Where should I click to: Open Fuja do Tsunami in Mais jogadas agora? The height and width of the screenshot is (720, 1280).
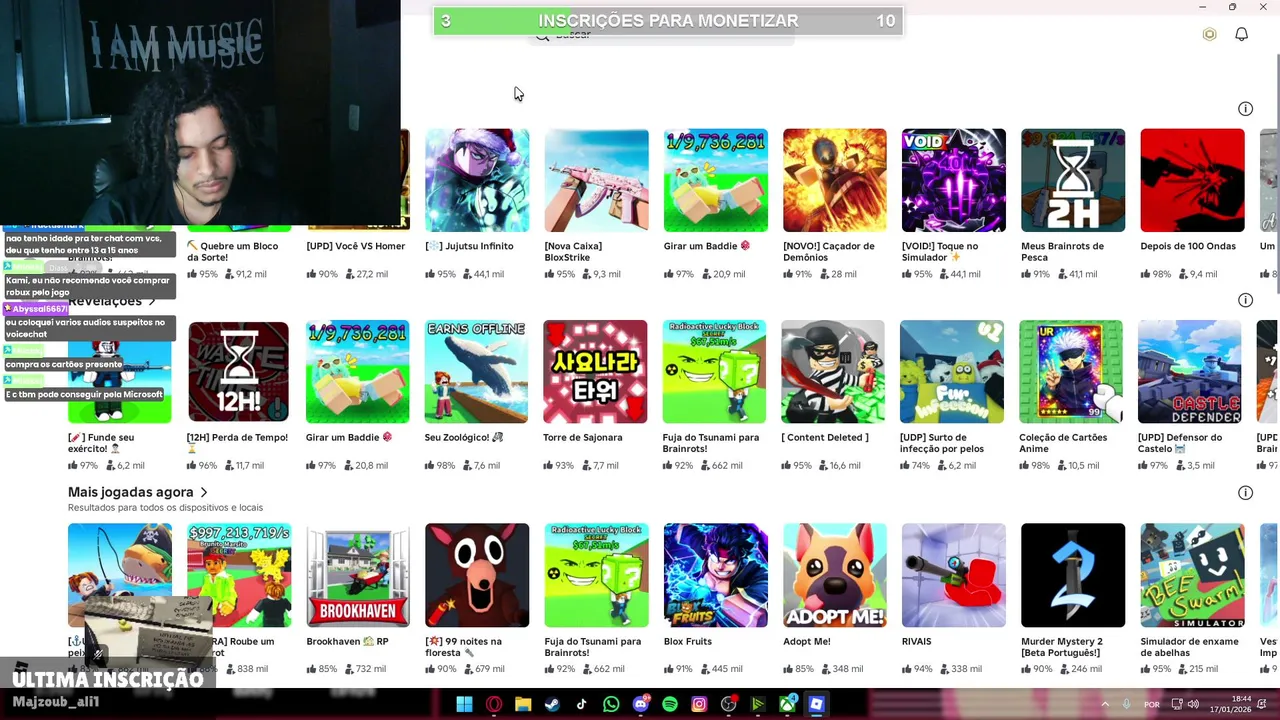[596, 575]
